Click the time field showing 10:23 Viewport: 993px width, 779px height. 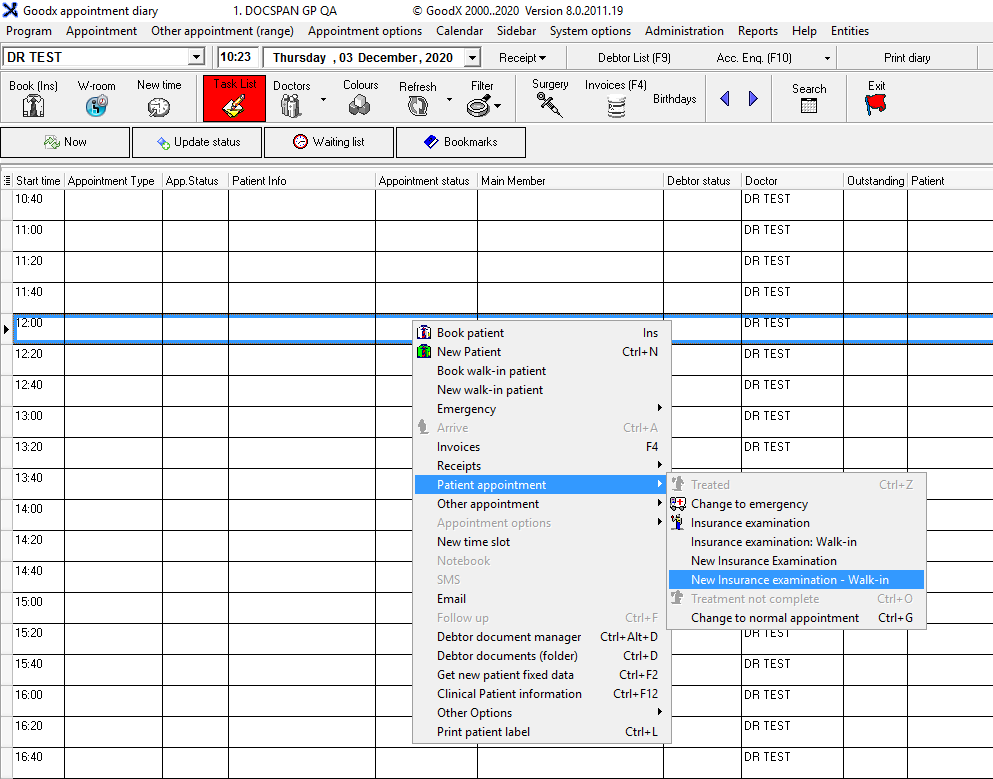tap(236, 58)
